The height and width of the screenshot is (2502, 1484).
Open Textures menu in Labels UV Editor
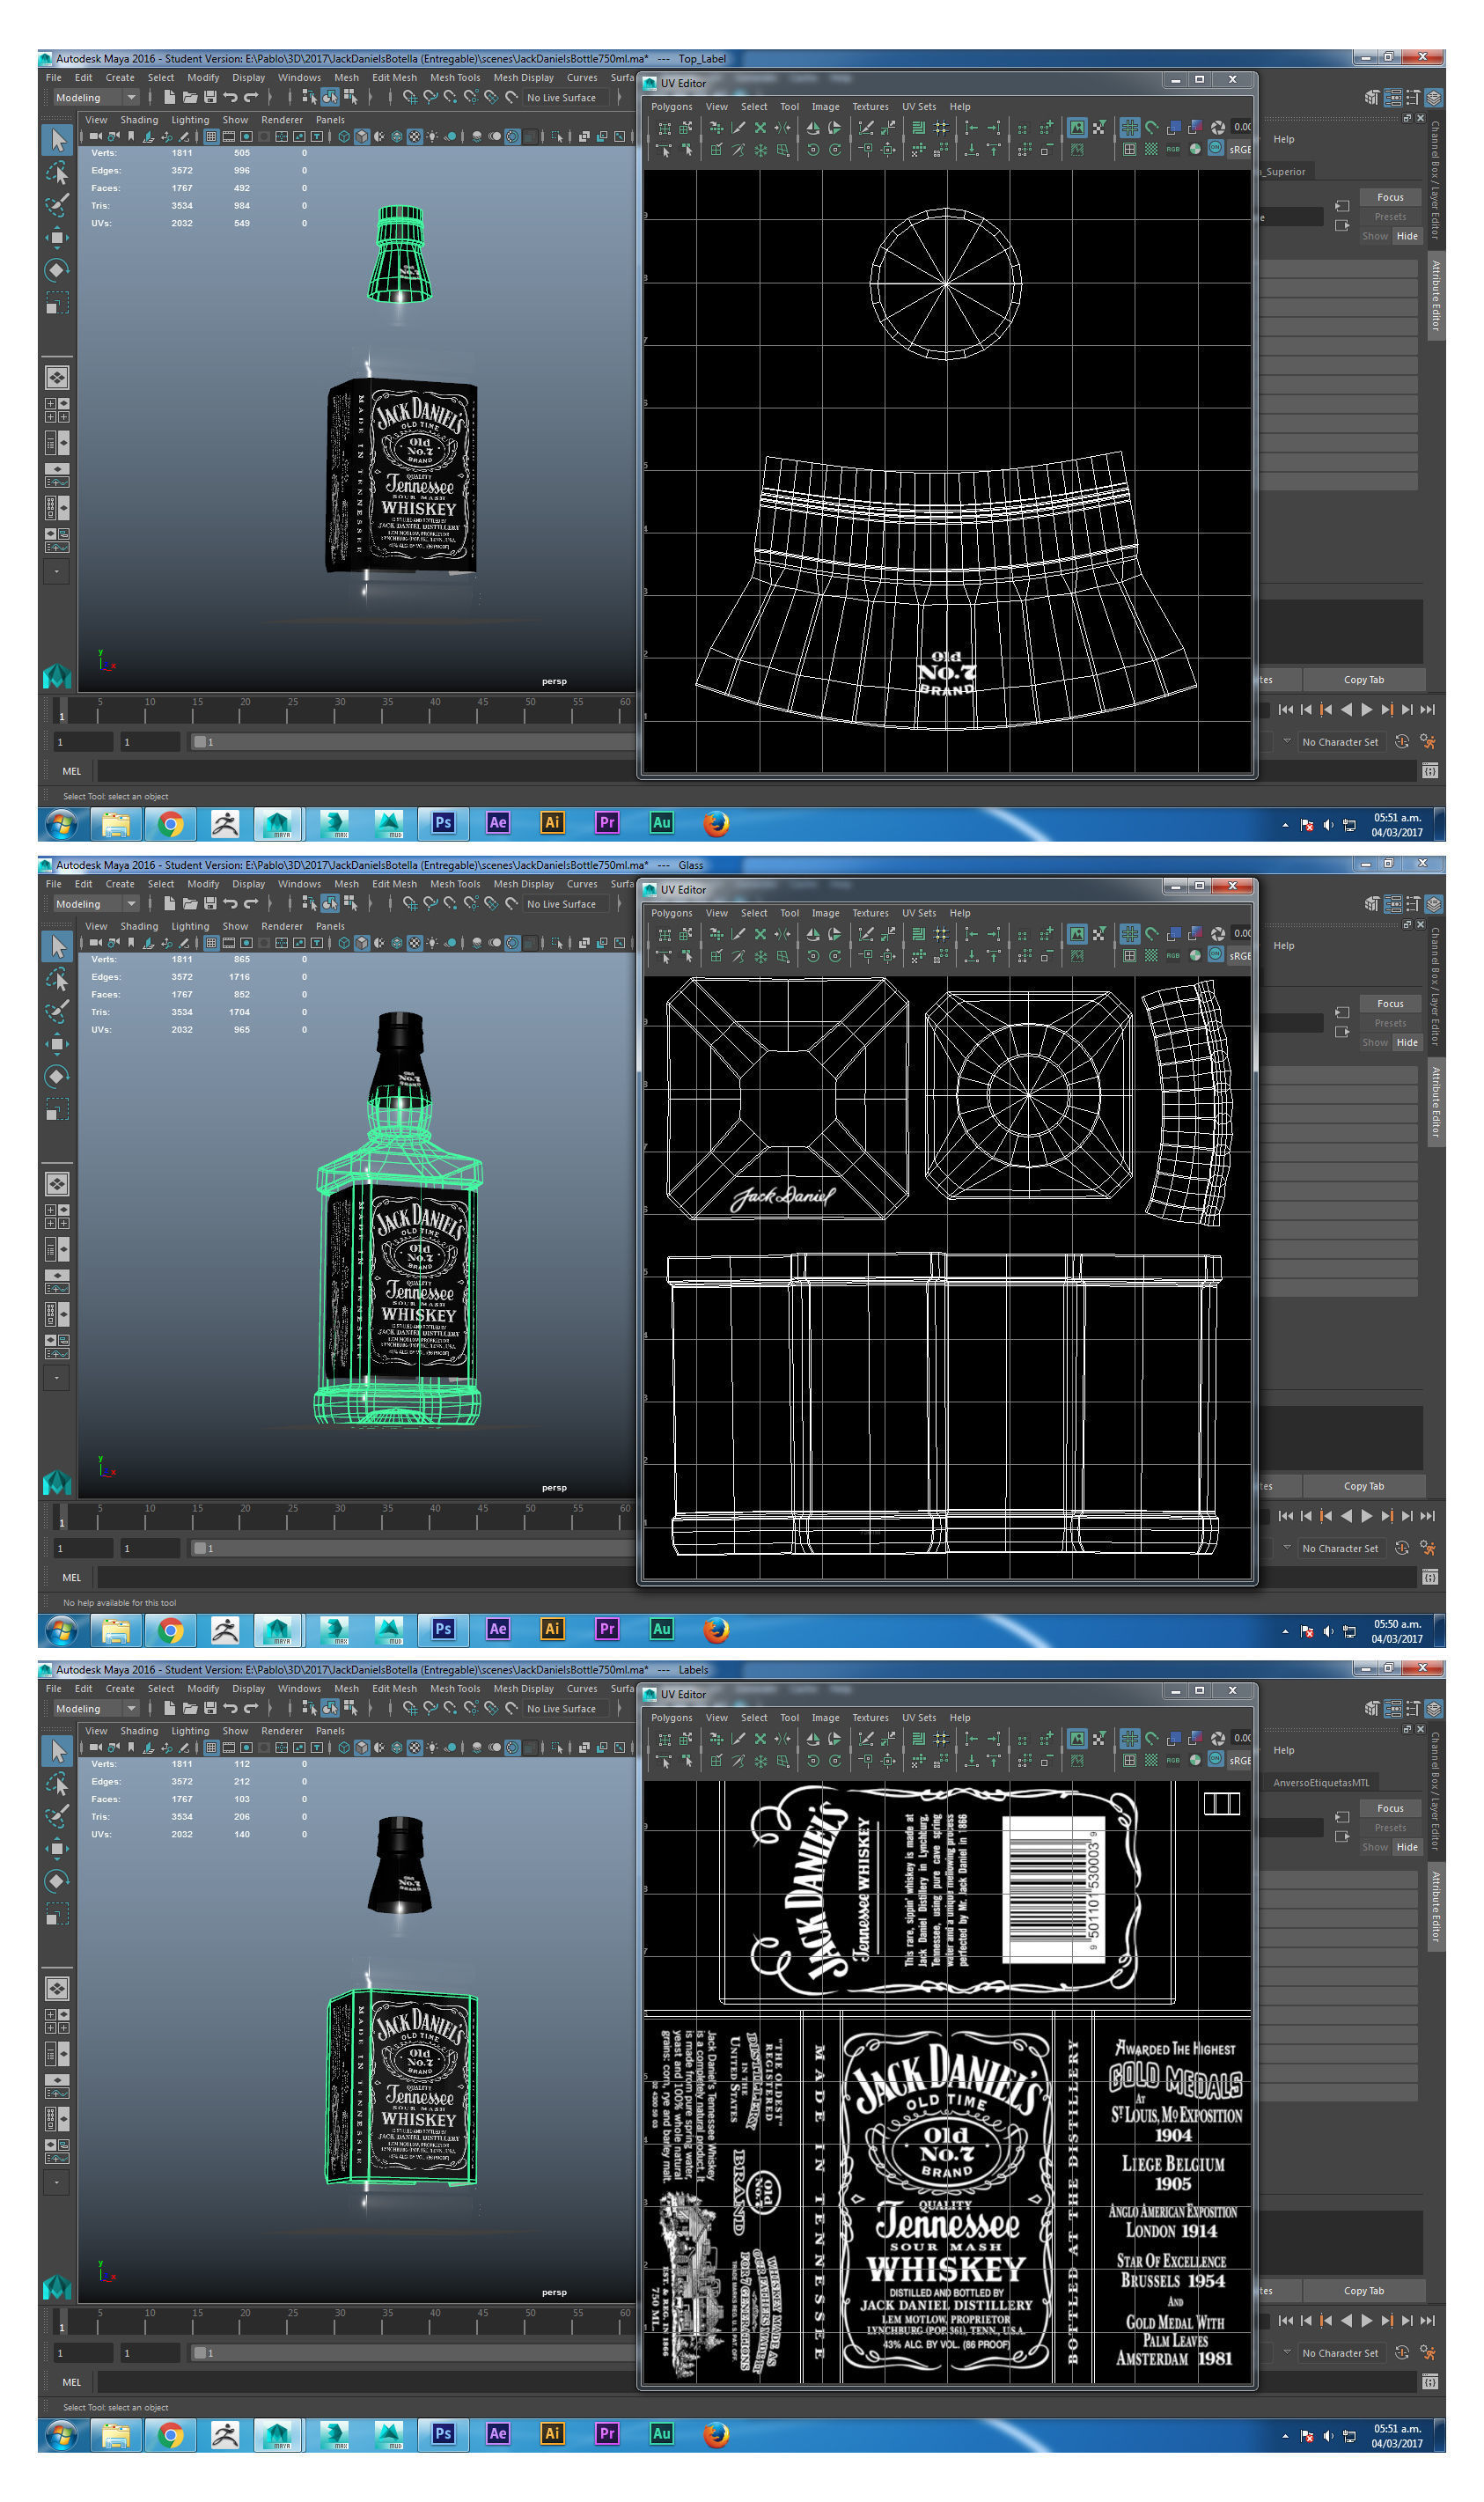pyautogui.click(x=870, y=1717)
